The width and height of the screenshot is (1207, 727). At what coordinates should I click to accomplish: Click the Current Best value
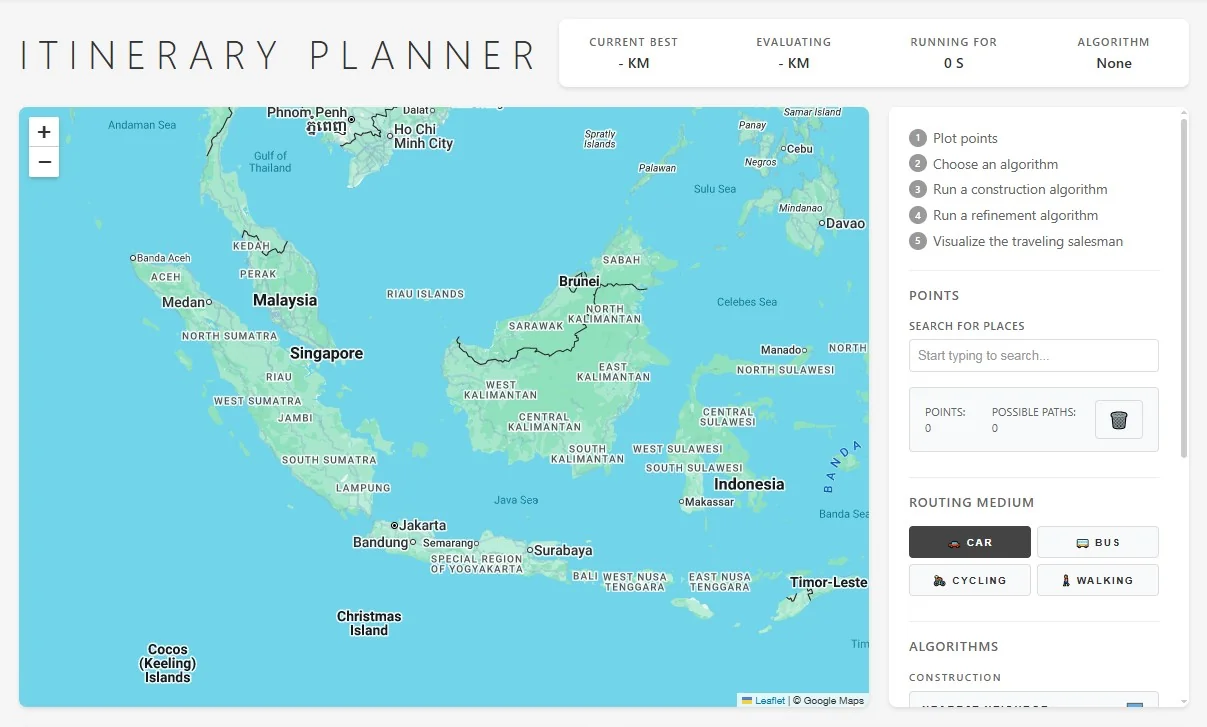click(633, 63)
